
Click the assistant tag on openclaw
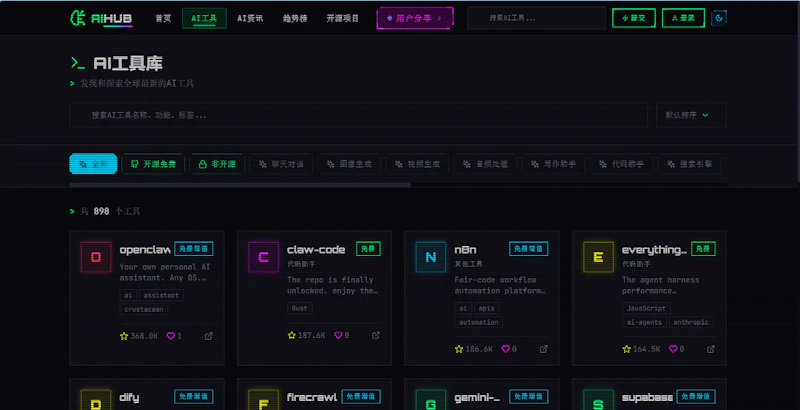[x=161, y=295]
